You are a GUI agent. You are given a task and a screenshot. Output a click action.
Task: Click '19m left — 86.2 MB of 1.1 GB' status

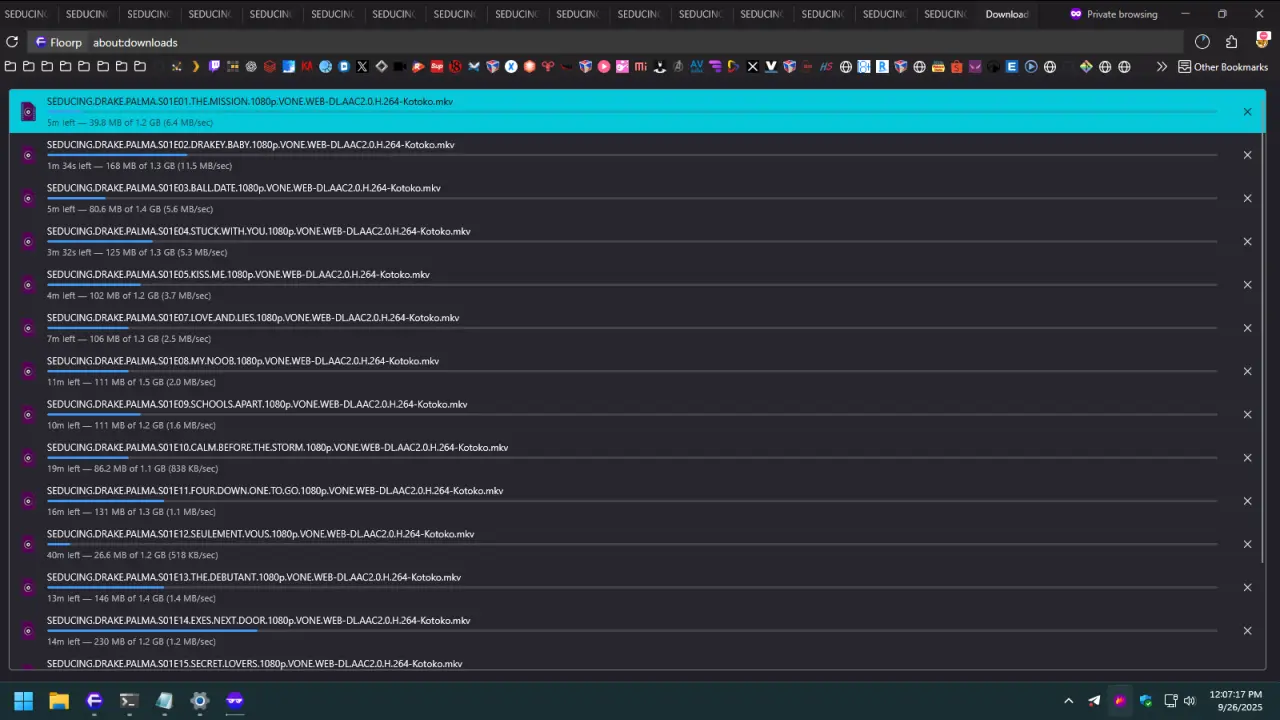(x=132, y=469)
